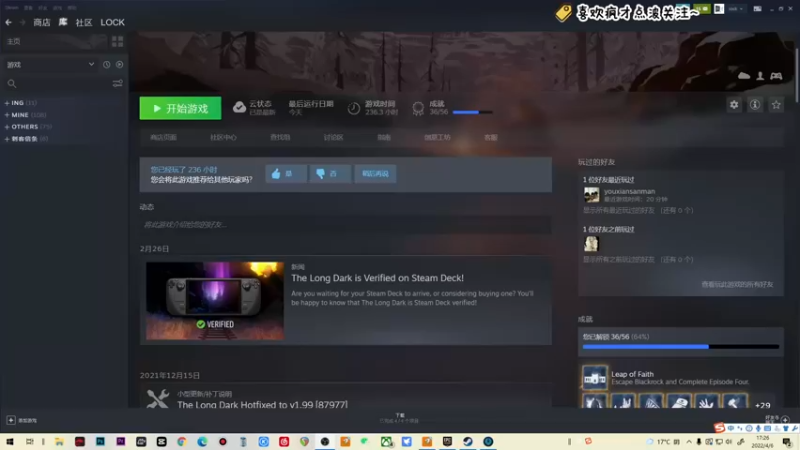Open the game settings gear icon
Image resolution: width=800 pixels, height=450 pixels.
pos(734,105)
